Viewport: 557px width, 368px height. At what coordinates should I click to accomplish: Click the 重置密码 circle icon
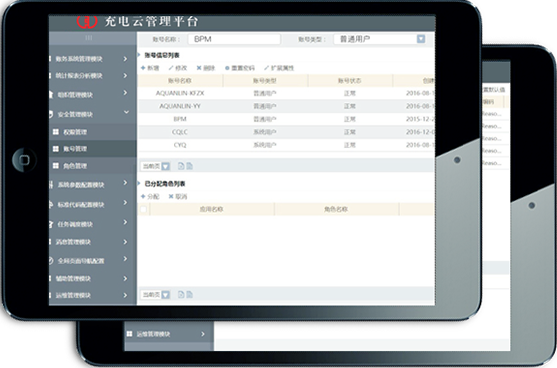click(227, 68)
